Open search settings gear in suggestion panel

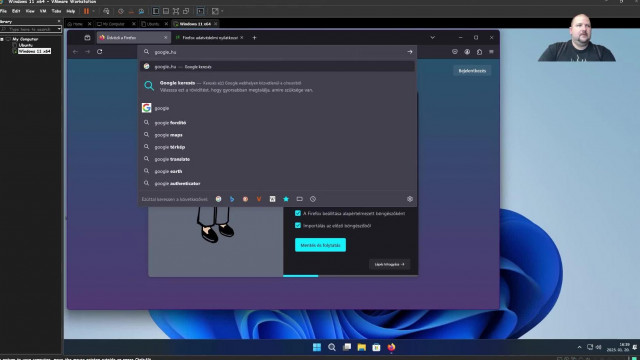pos(410,199)
